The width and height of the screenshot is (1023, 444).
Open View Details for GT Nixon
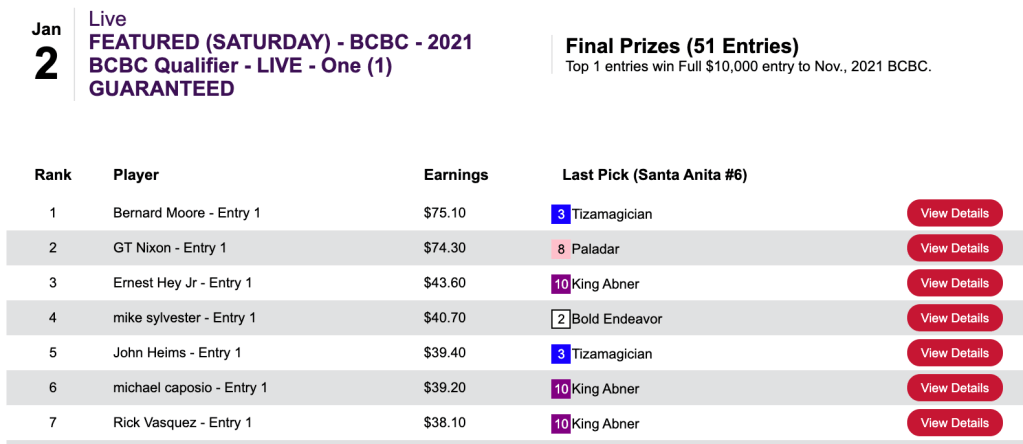pyautogui.click(x=954, y=248)
